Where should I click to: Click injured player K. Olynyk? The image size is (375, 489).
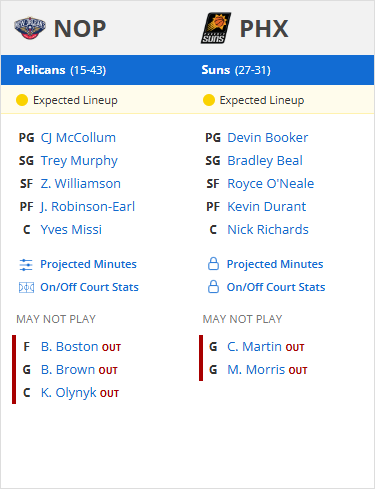click(69, 393)
